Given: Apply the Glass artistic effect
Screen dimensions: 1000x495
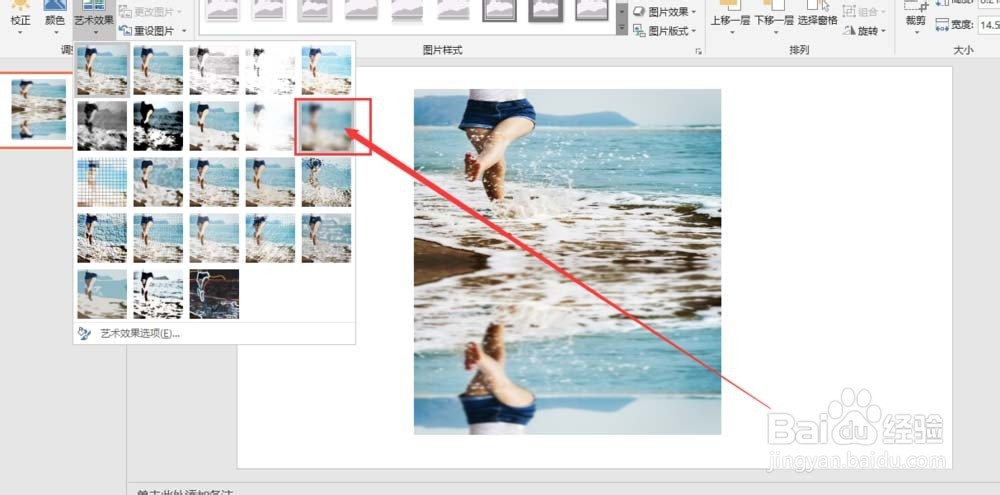Looking at the screenshot, I should click(x=327, y=182).
